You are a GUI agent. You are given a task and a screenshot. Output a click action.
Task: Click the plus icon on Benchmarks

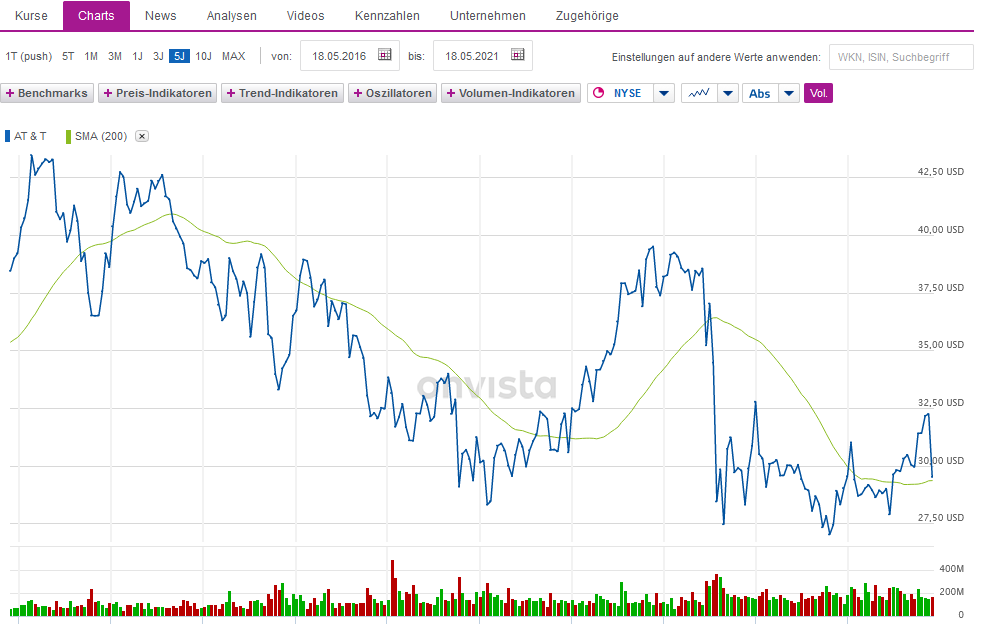point(10,93)
